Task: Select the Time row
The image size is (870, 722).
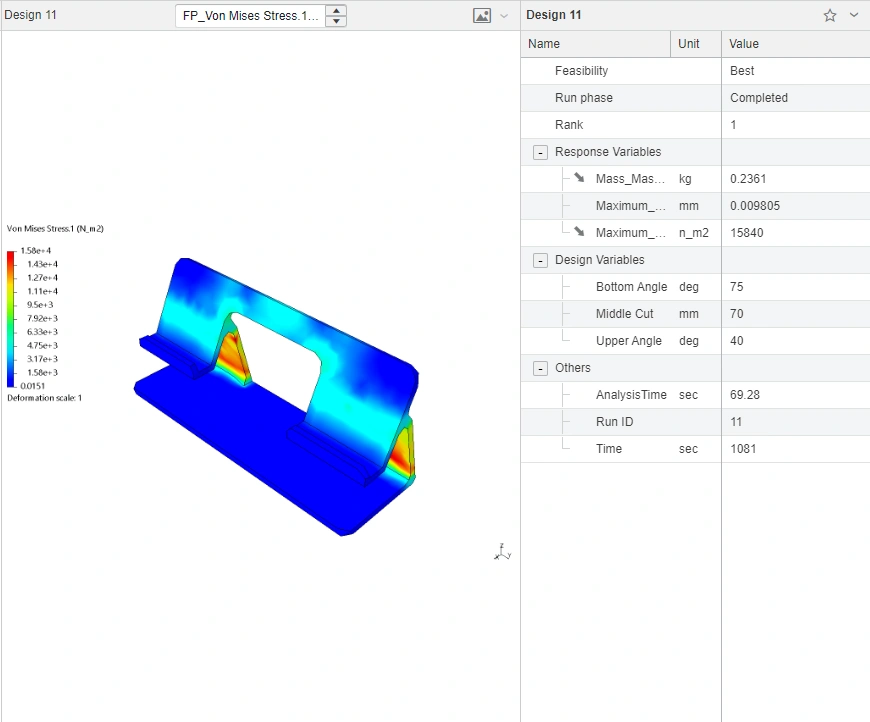Action: [696, 449]
